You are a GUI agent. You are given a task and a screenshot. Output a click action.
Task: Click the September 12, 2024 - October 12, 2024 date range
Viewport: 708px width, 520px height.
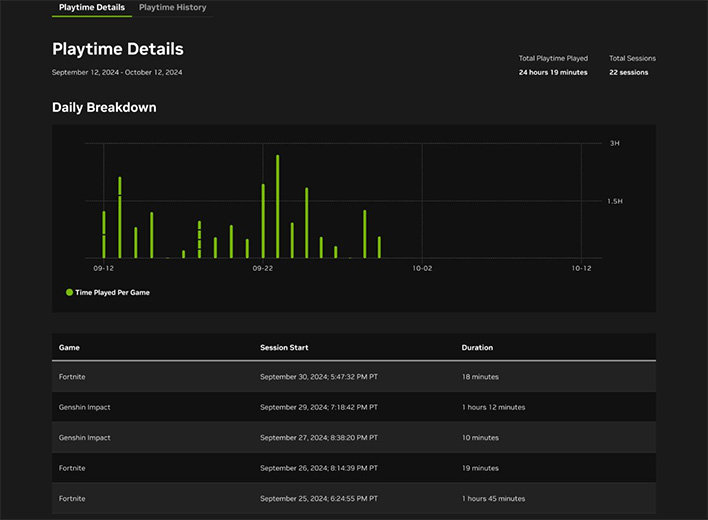click(117, 72)
